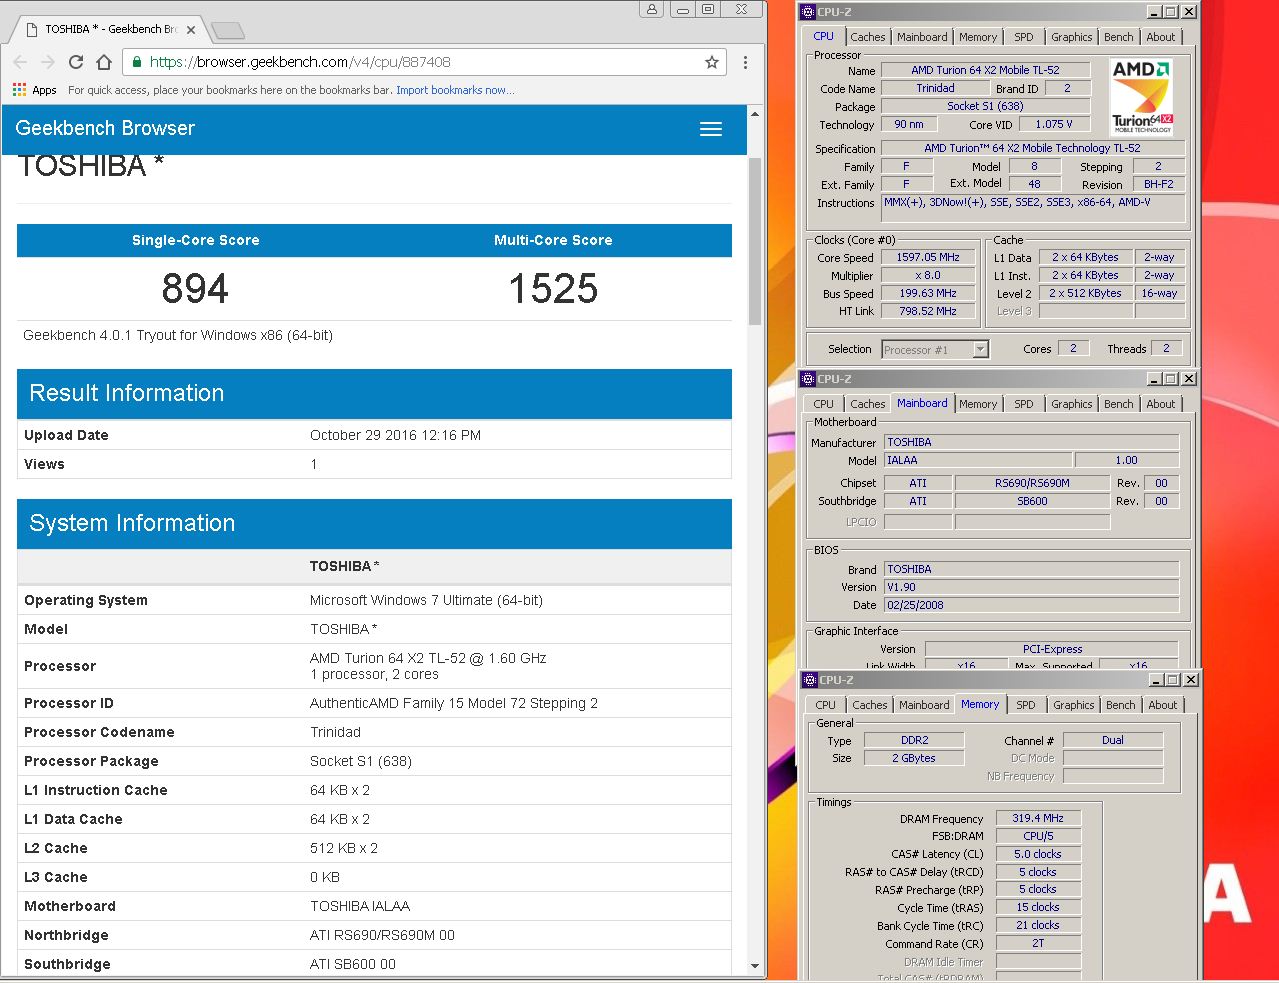The height and width of the screenshot is (983, 1279).
Task: Select SPD tab in bottom CPU-Z window
Action: pyautogui.click(x=1026, y=705)
